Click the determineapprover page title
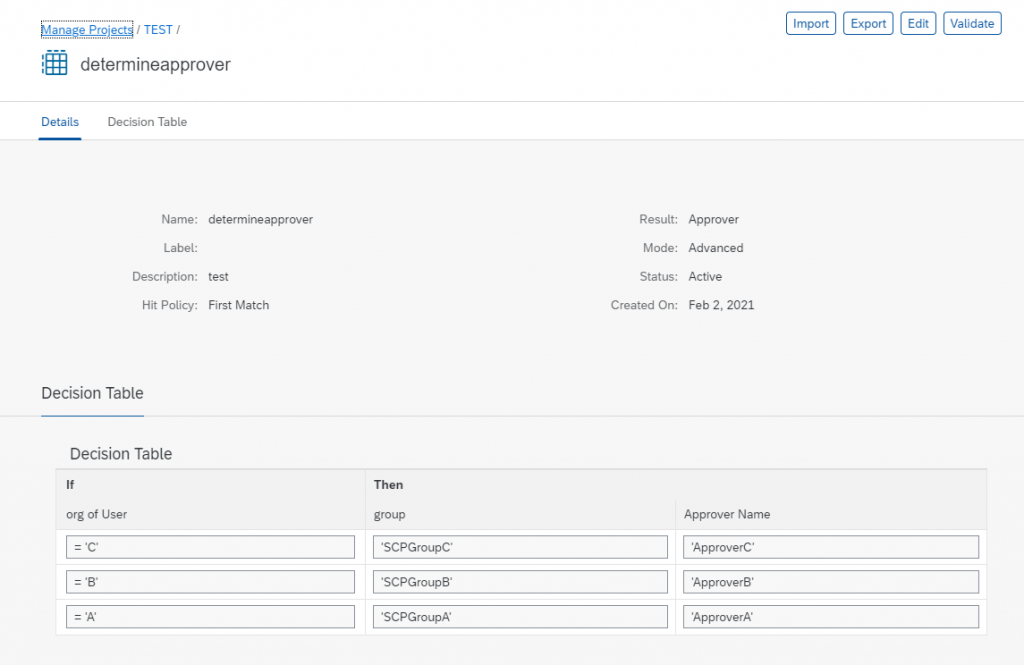 [155, 64]
